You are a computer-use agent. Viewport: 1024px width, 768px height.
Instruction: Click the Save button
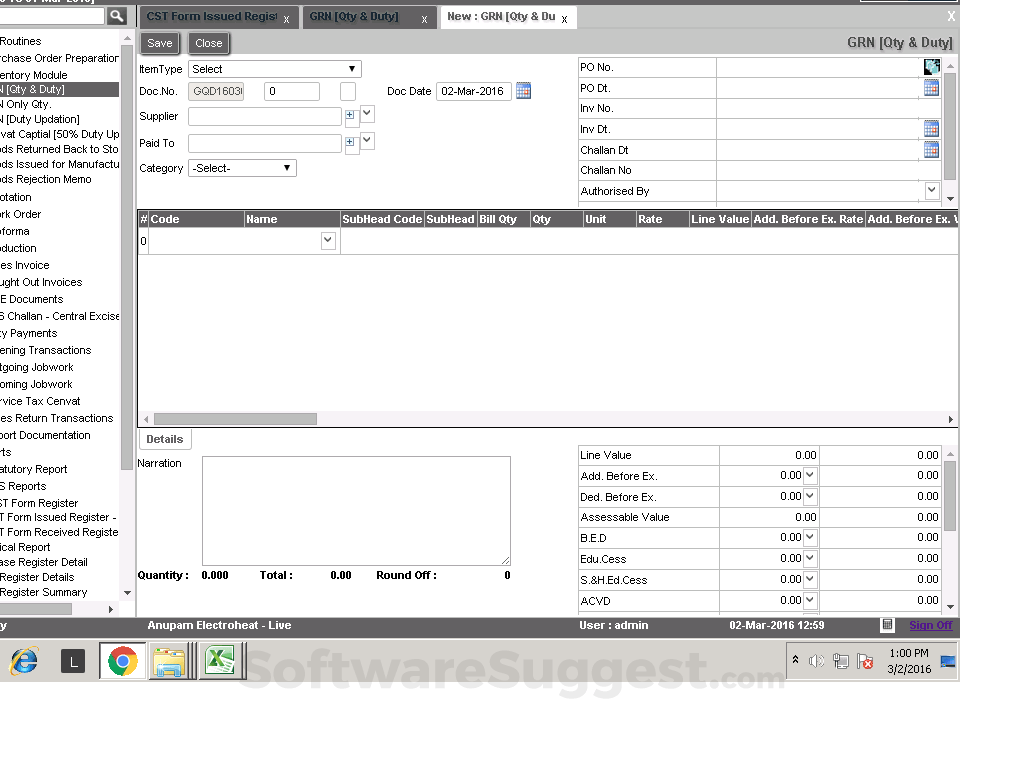(x=159, y=43)
